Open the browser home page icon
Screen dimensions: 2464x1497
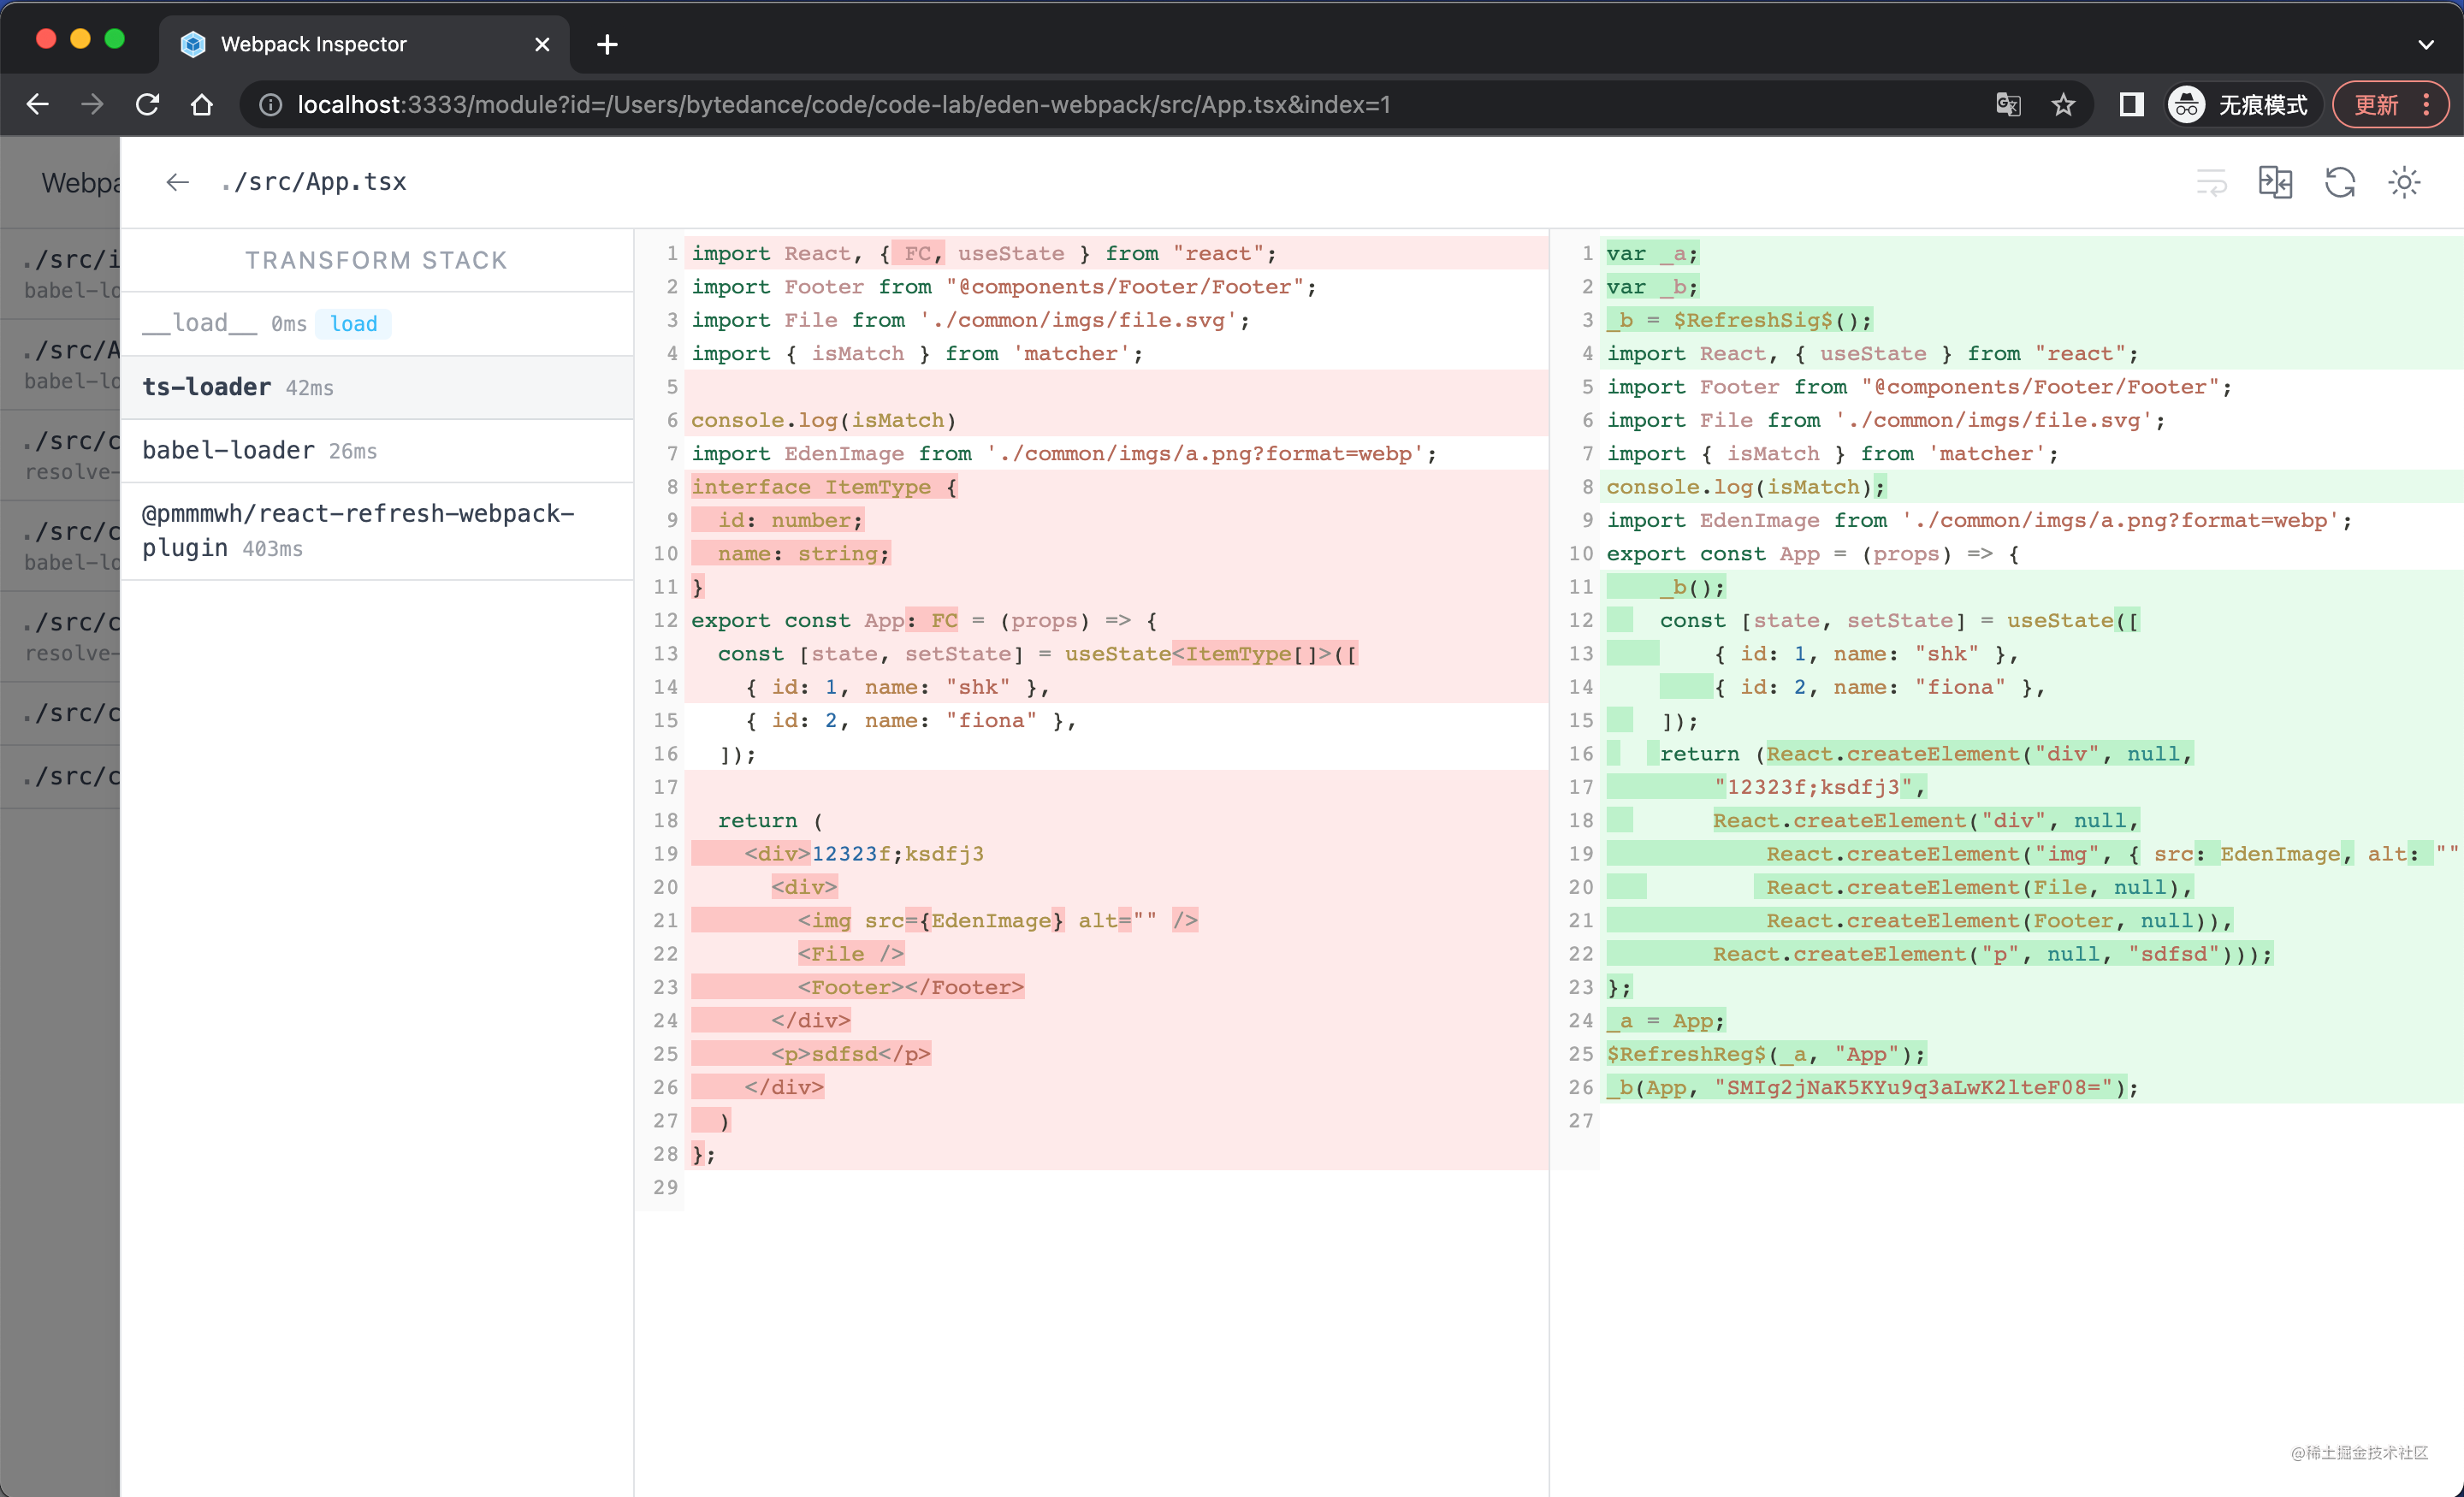(x=202, y=104)
